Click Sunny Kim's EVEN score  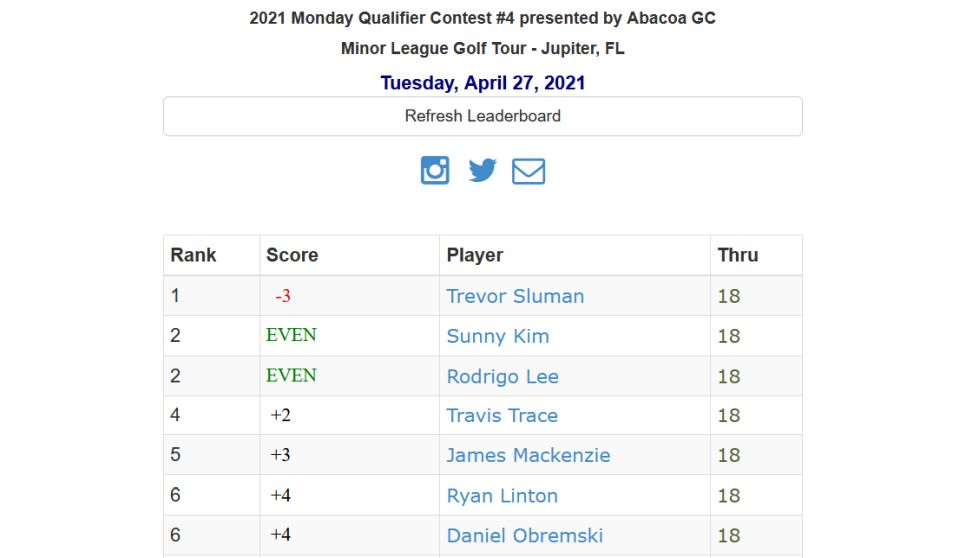[291, 335]
